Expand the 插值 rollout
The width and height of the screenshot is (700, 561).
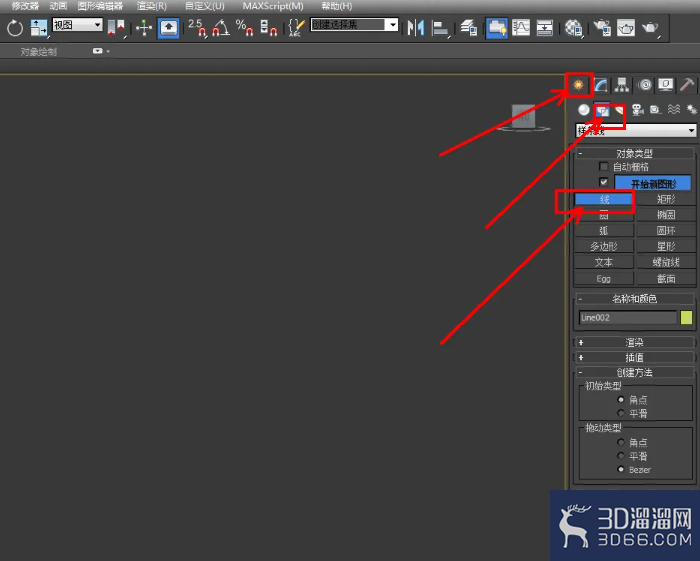(x=634, y=357)
